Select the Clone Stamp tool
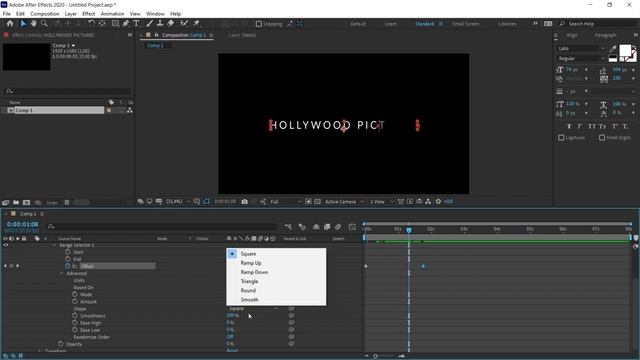The width and height of the screenshot is (640, 360). tap(160, 24)
